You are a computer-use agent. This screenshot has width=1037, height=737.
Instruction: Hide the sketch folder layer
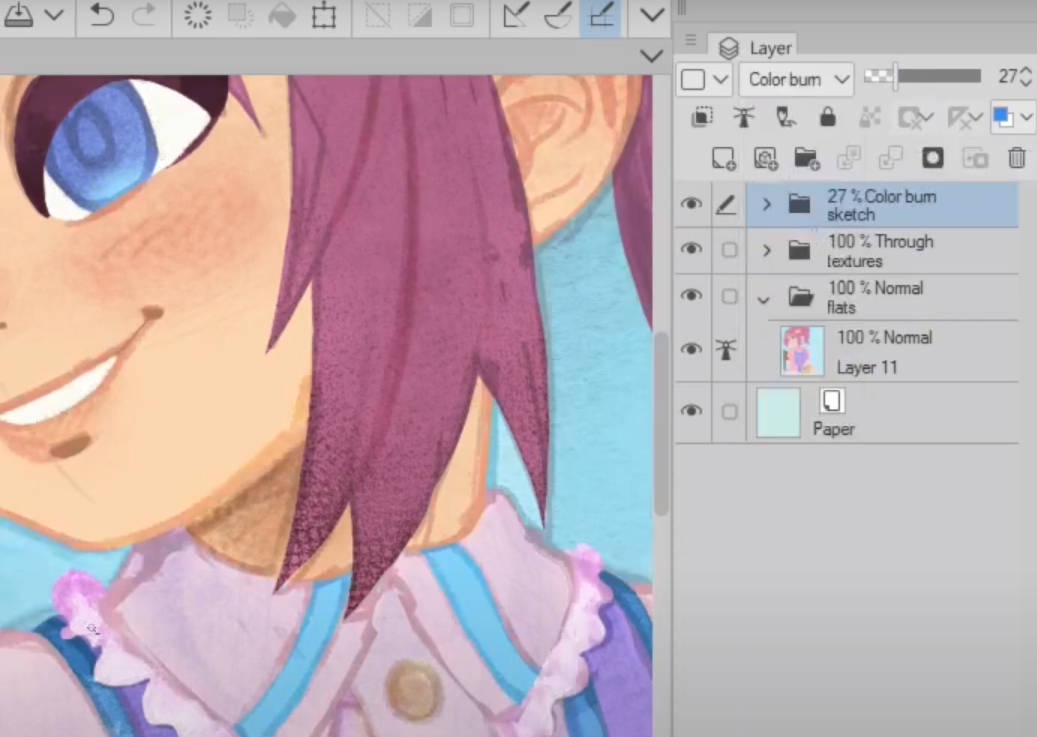pos(691,204)
